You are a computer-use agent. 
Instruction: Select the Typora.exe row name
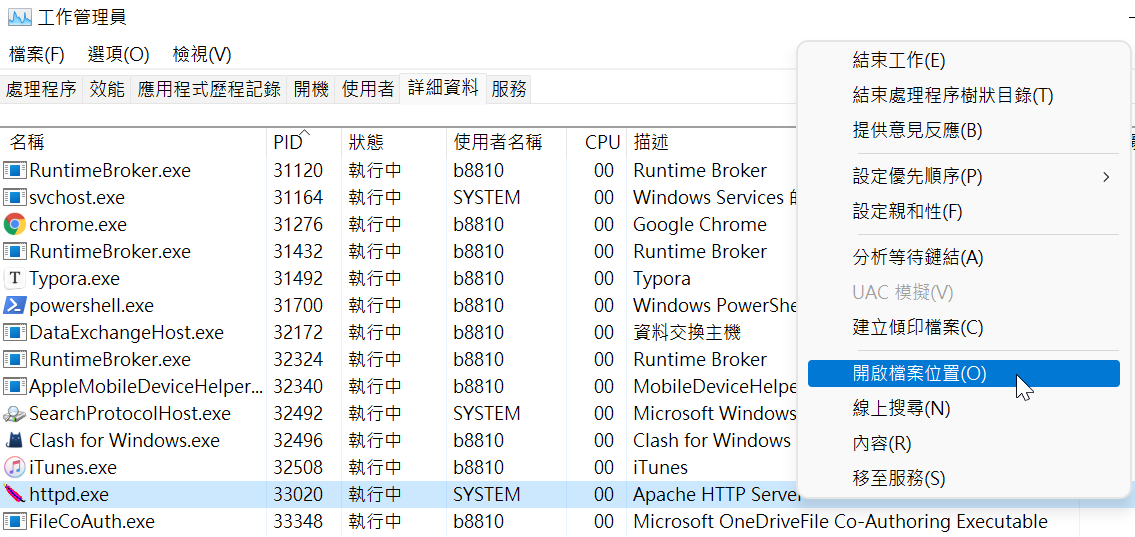[x=75, y=279]
